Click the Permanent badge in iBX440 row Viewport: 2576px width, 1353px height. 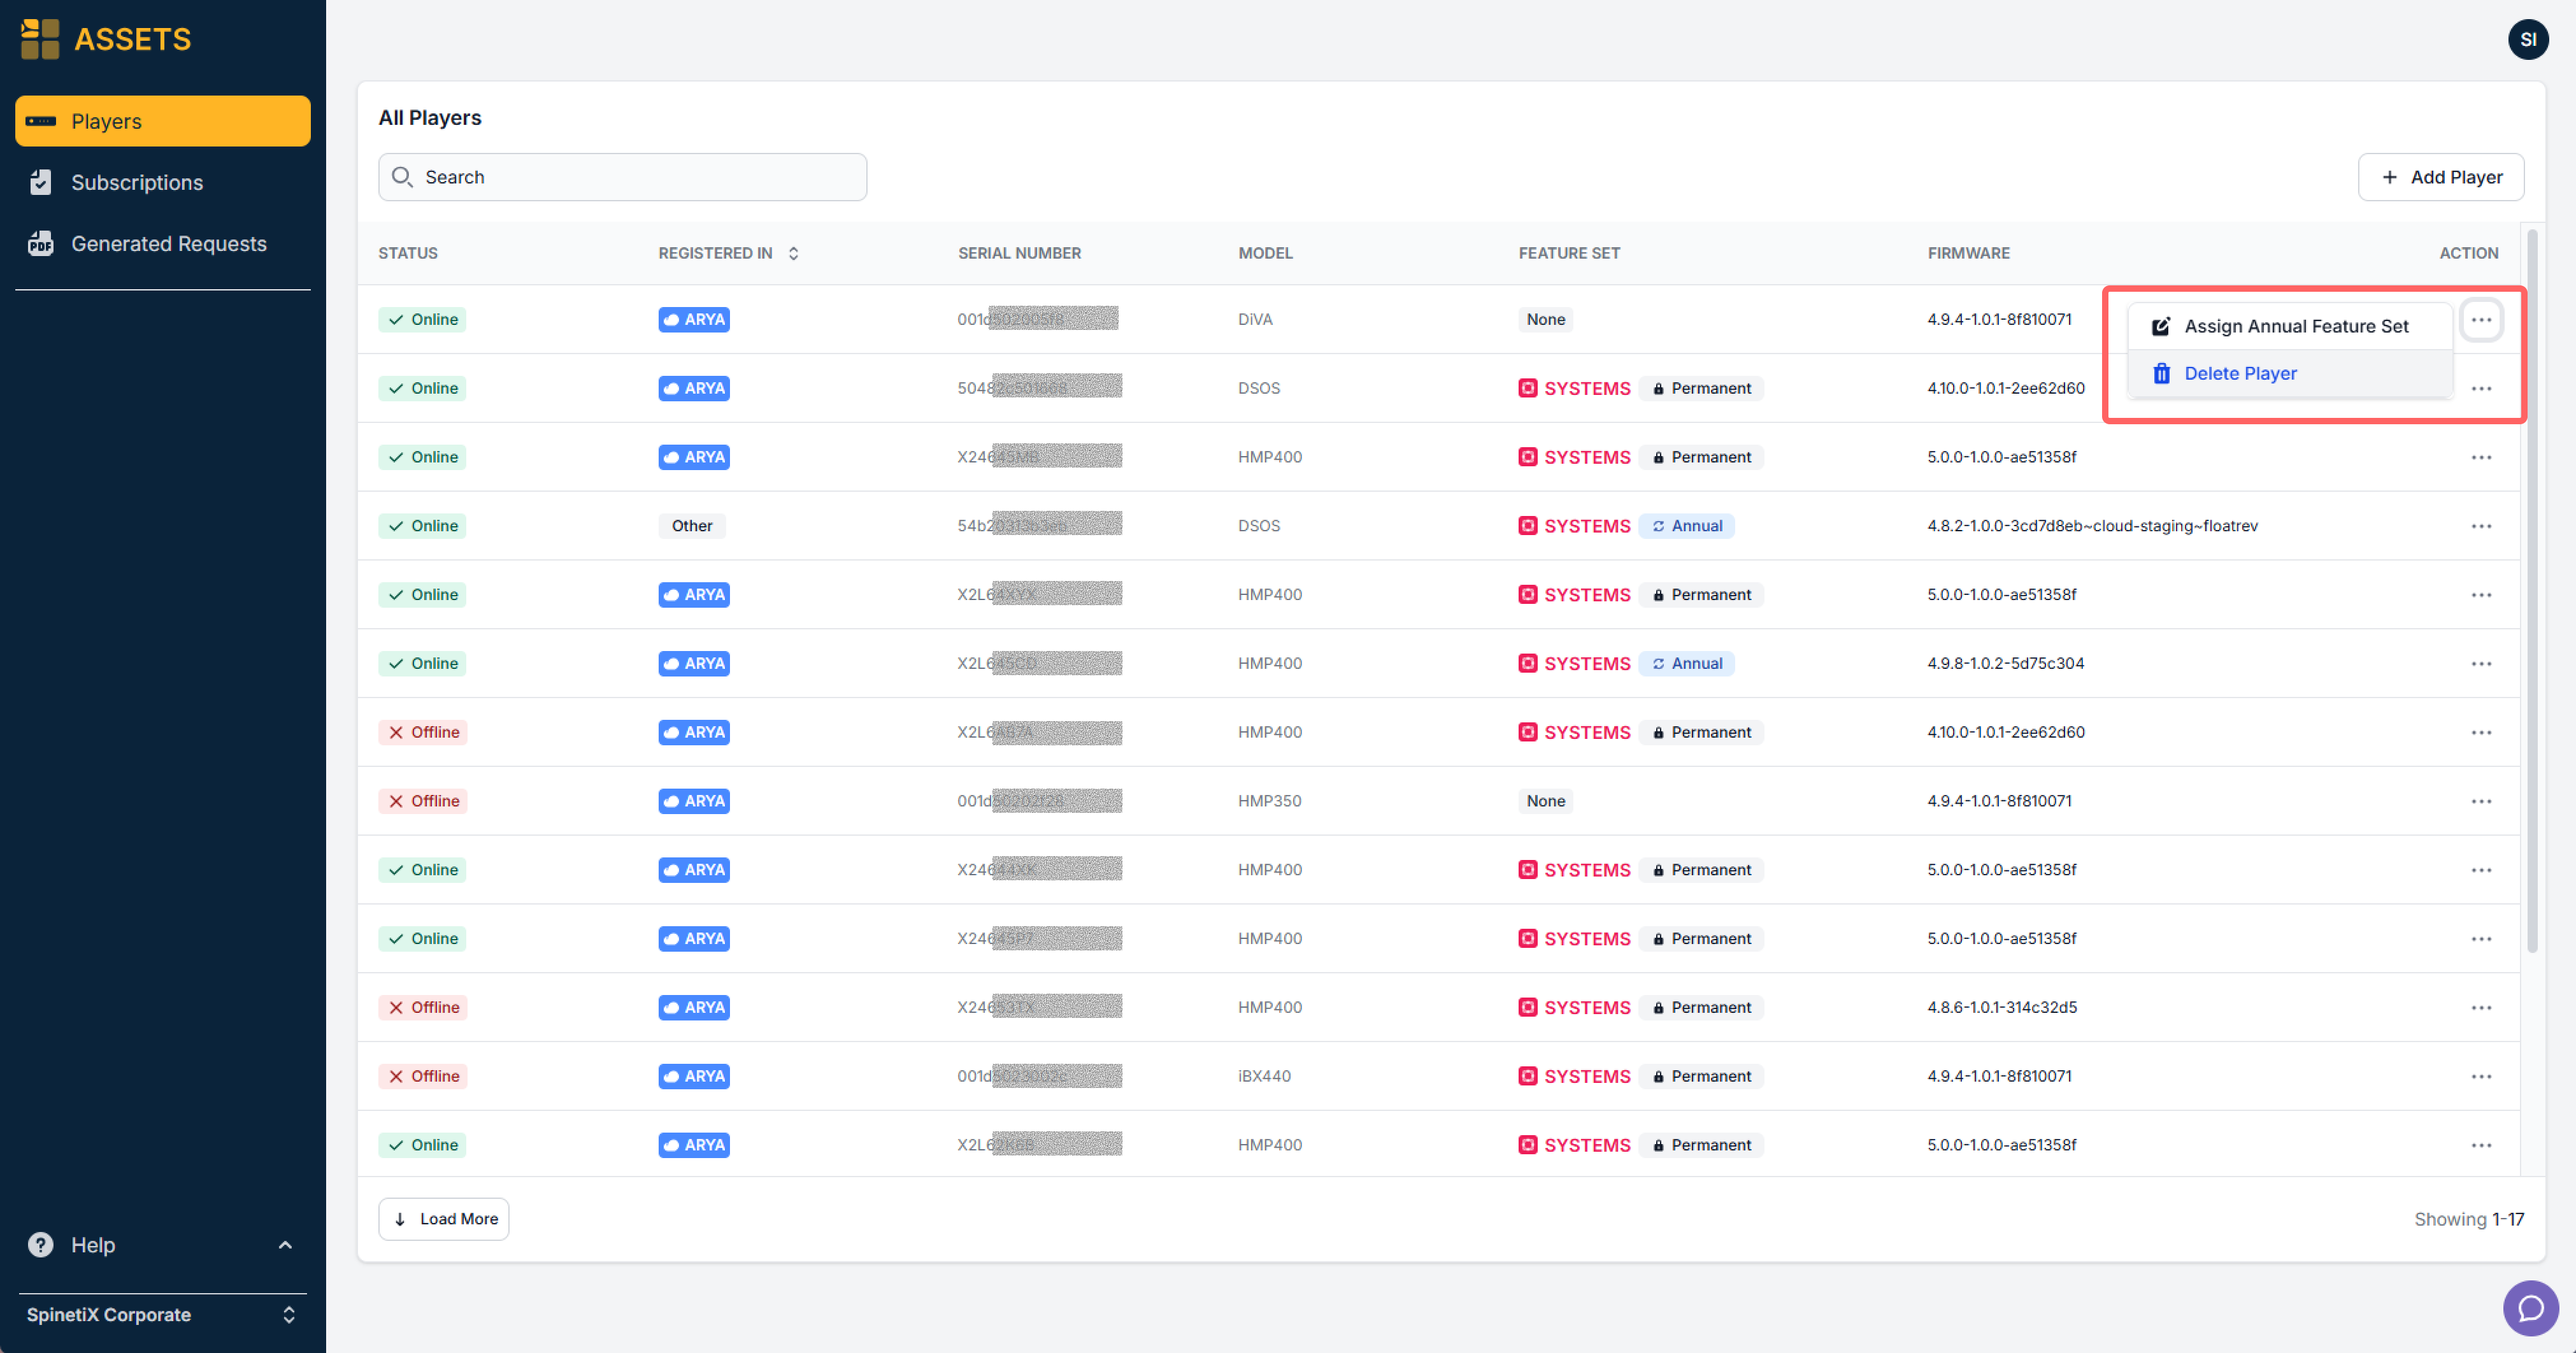point(1700,1076)
